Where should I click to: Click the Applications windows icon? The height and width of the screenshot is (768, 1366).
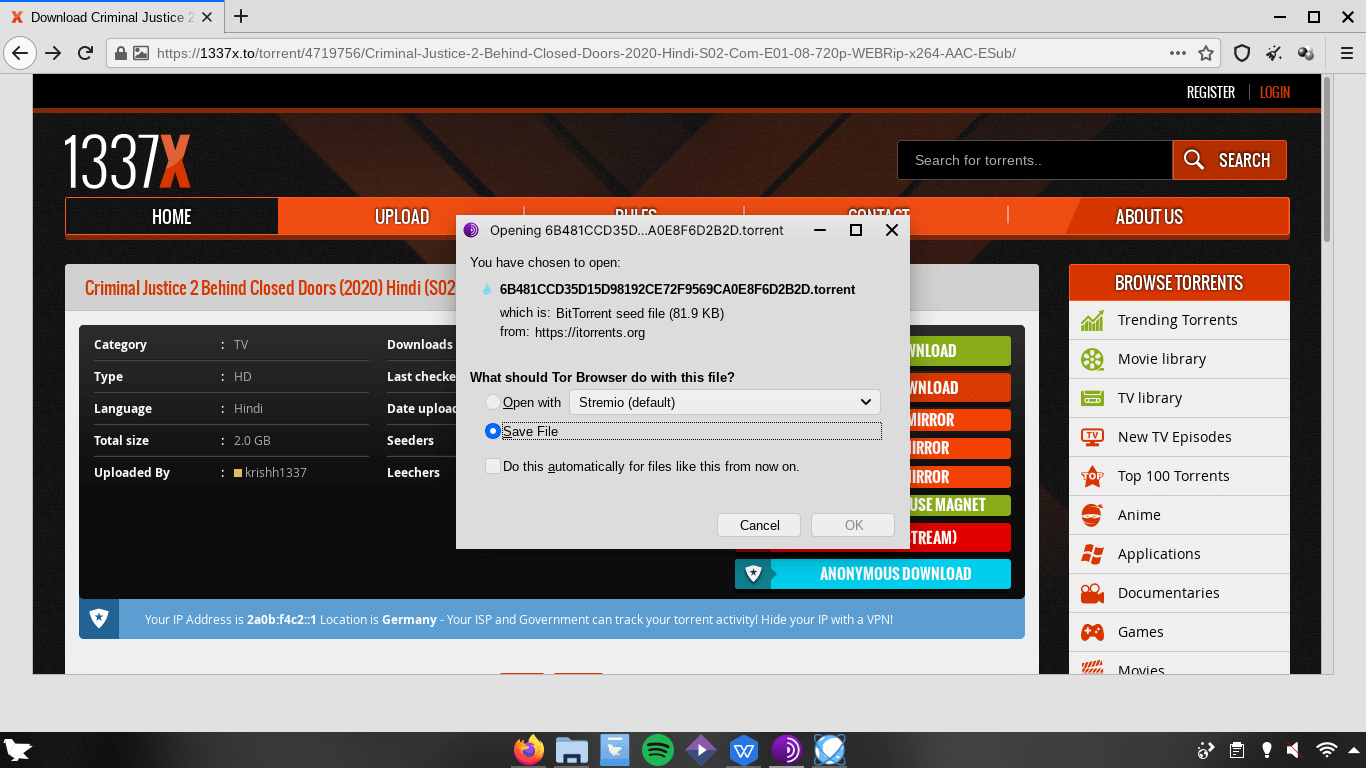(x=1092, y=554)
